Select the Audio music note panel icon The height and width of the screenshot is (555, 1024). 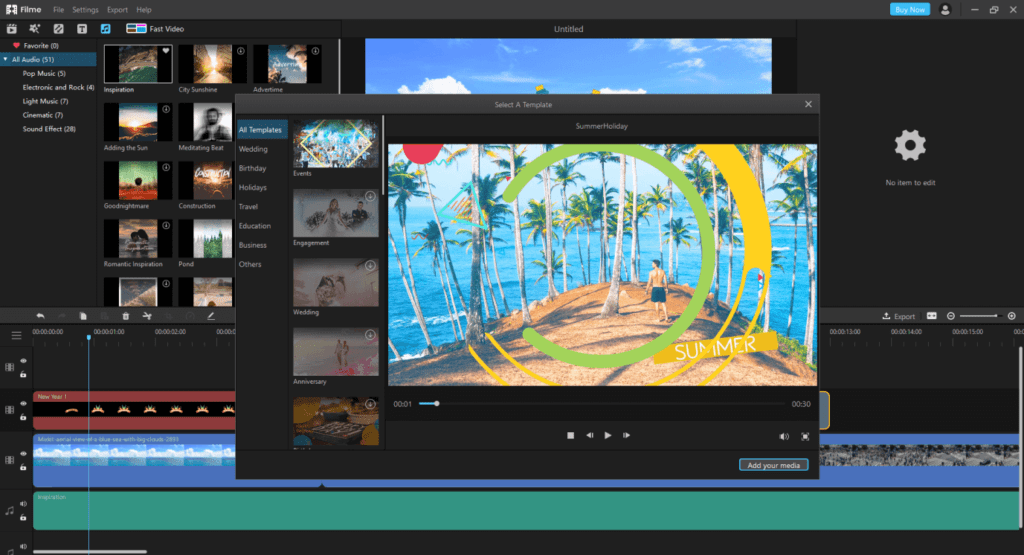click(x=105, y=29)
